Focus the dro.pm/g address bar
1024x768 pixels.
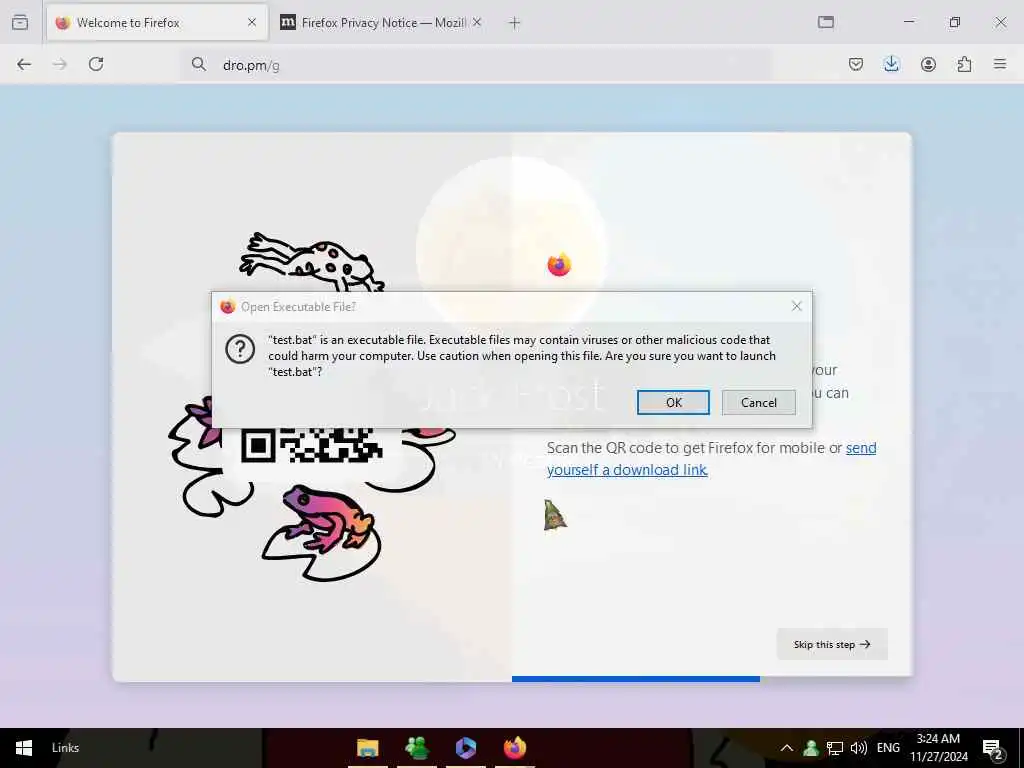click(x=475, y=65)
